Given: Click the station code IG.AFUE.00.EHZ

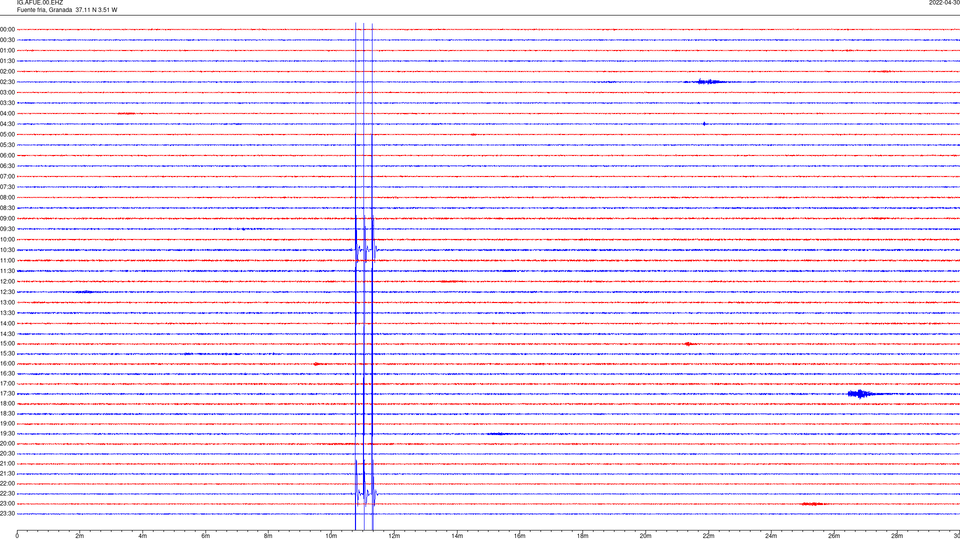Looking at the screenshot, I should (40, 3).
